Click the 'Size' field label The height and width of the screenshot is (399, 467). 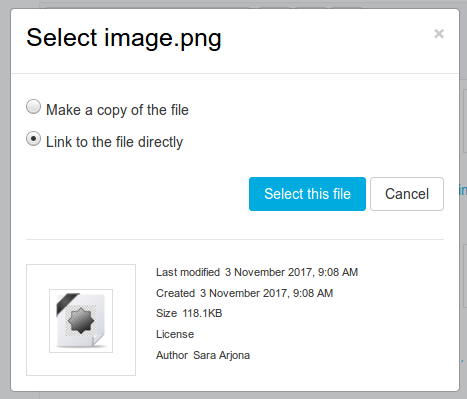coord(166,313)
